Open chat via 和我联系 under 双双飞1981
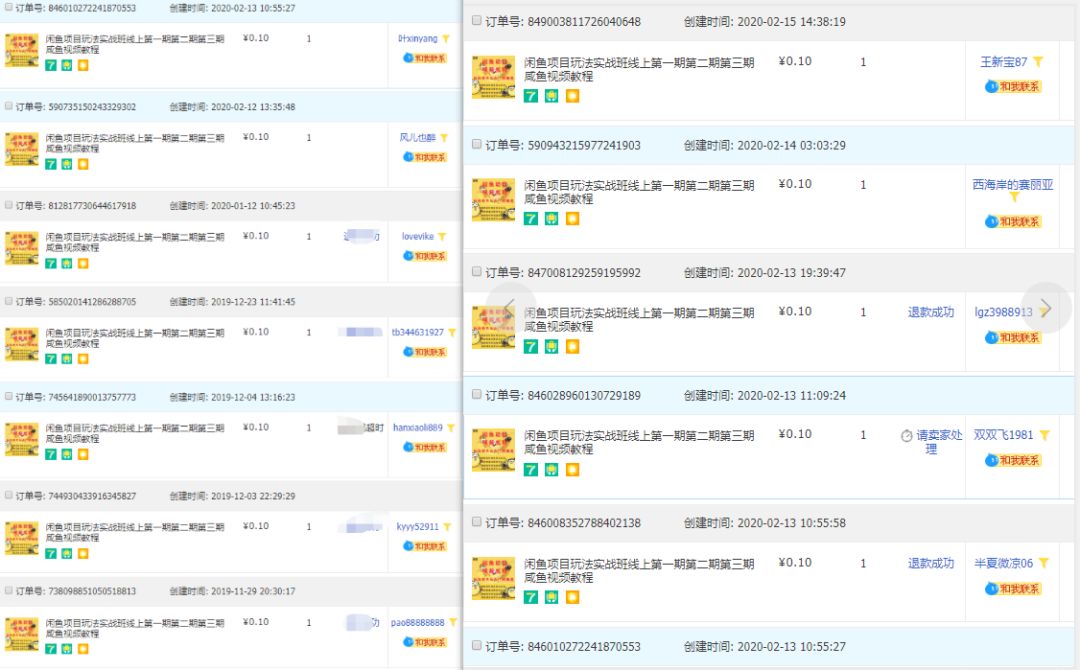This screenshot has height=670, width=1080. (x=1013, y=460)
